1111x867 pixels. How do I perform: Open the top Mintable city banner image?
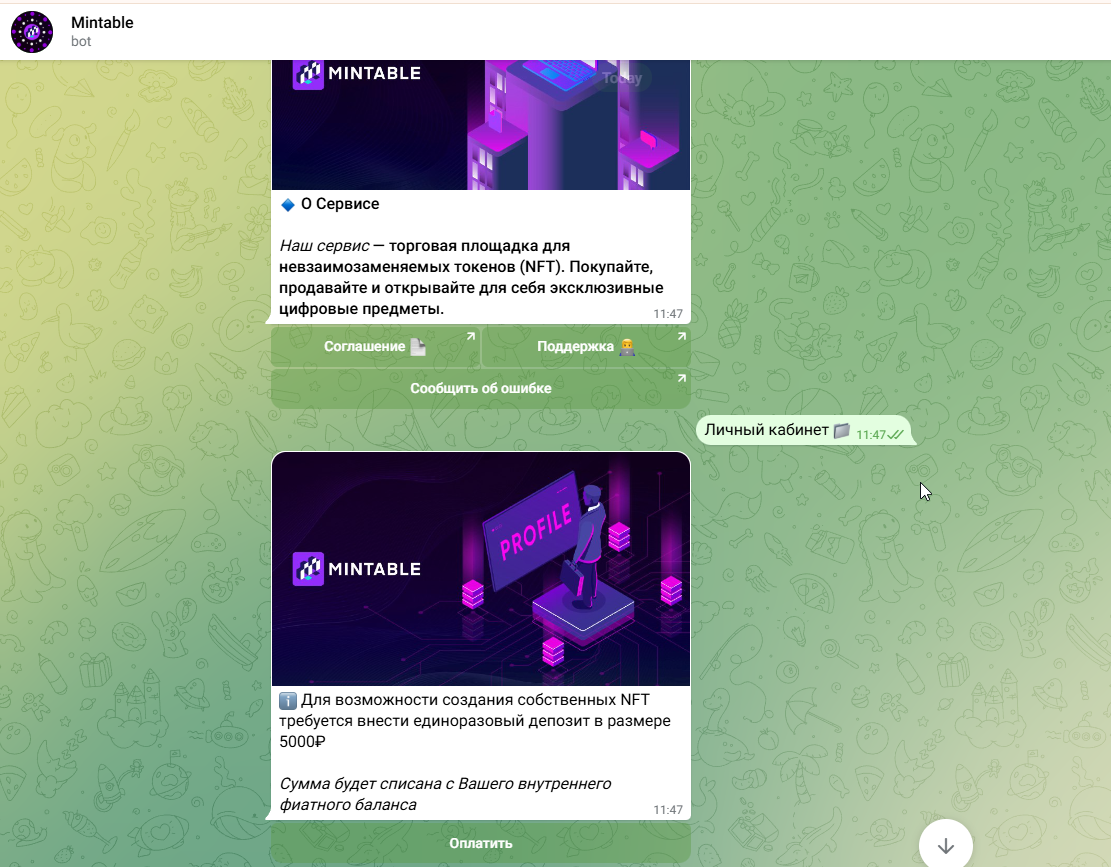pos(480,125)
